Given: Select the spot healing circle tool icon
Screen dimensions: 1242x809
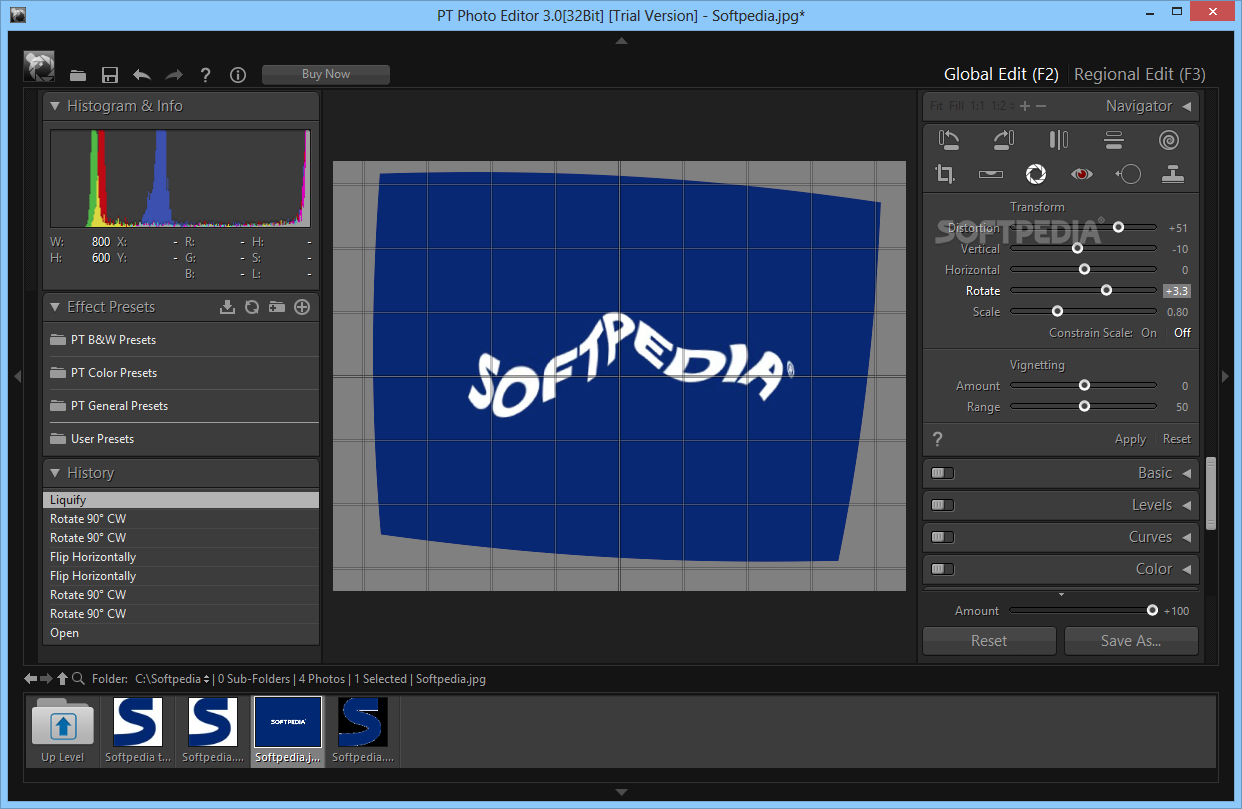Looking at the screenshot, I should tap(1128, 174).
